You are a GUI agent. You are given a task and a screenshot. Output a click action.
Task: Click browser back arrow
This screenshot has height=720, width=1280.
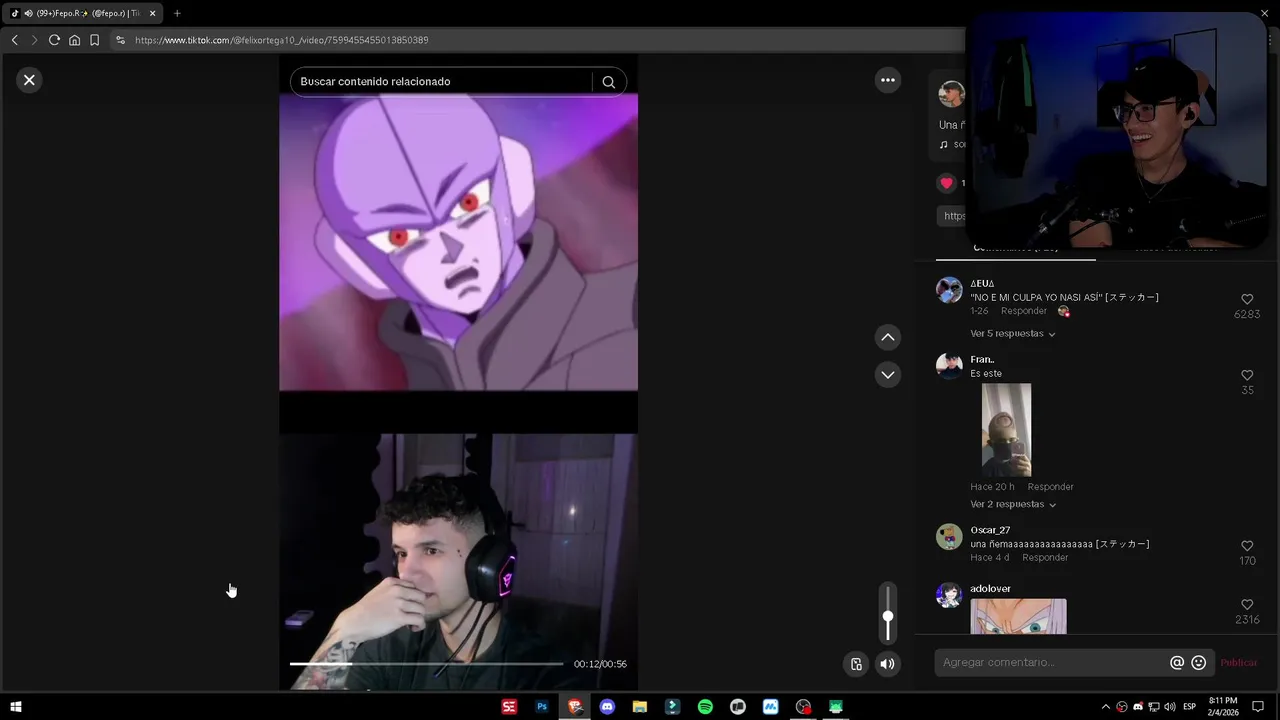pos(14,40)
